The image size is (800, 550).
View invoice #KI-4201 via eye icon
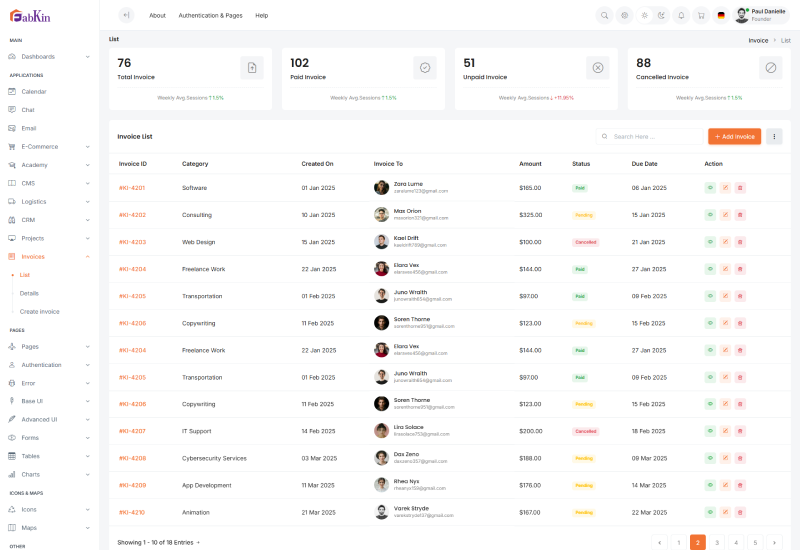[710, 188]
